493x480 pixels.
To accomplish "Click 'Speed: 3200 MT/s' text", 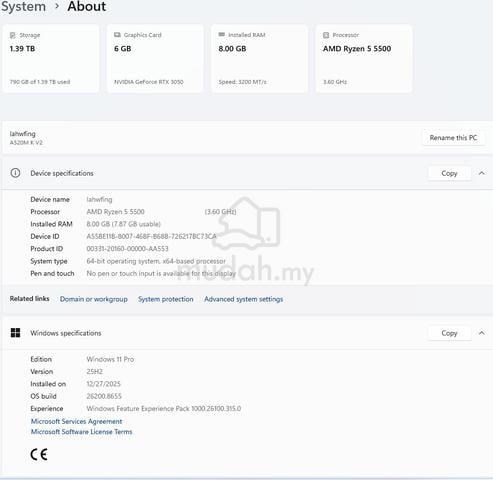I will click(242, 82).
